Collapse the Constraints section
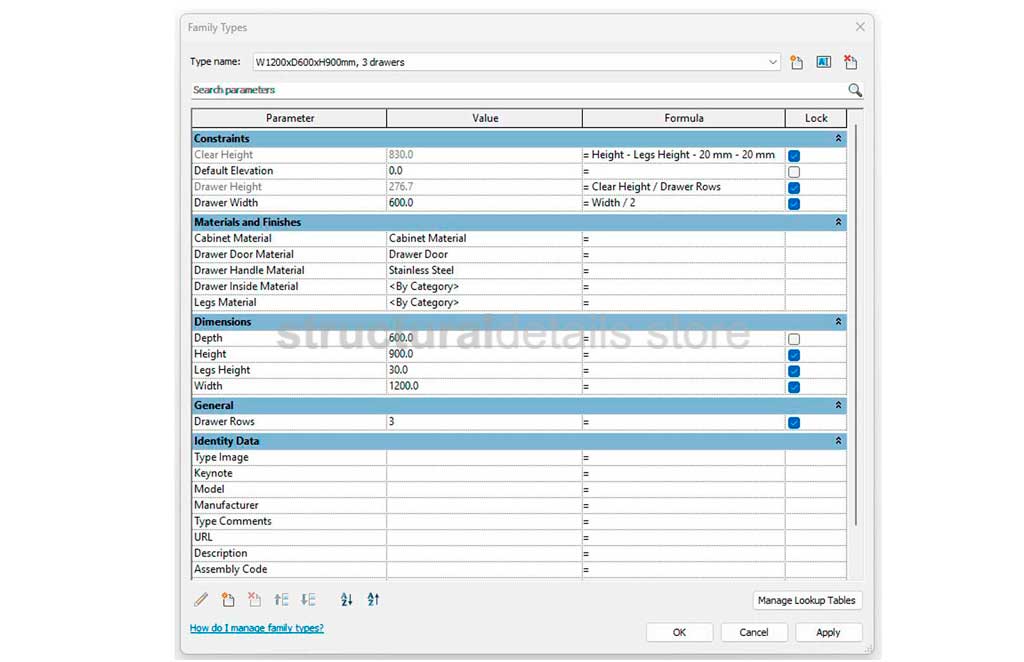Screen dimensions: 1024x662 (838, 139)
